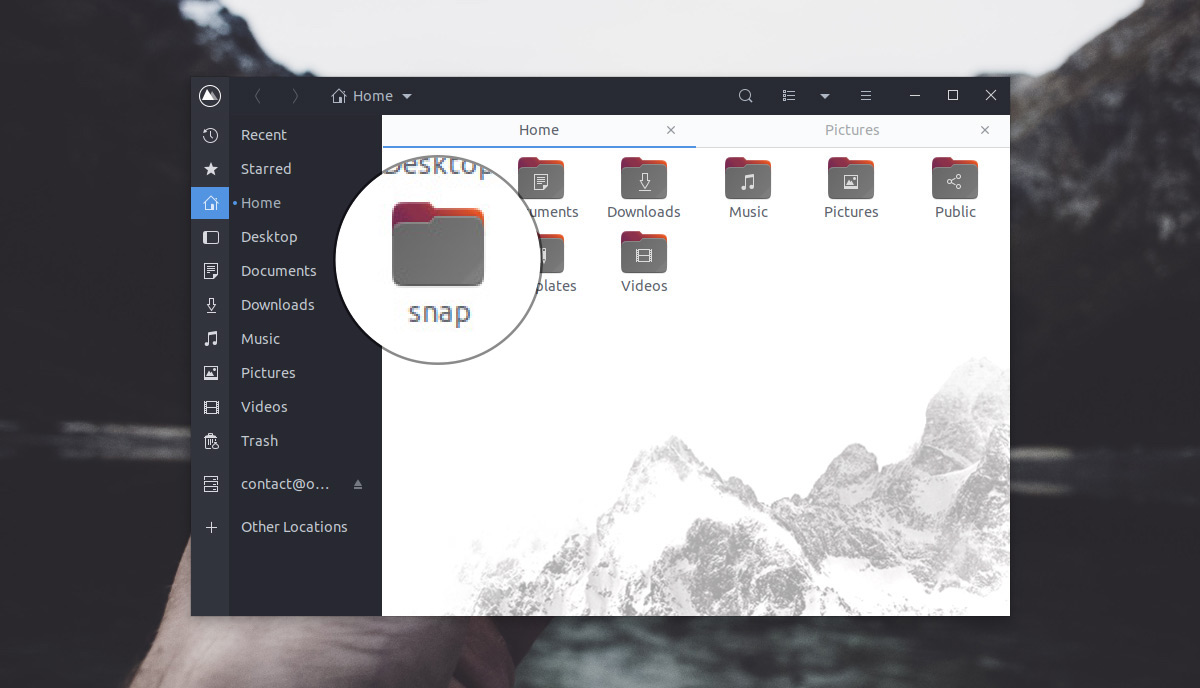Select the Home tab

click(538, 130)
